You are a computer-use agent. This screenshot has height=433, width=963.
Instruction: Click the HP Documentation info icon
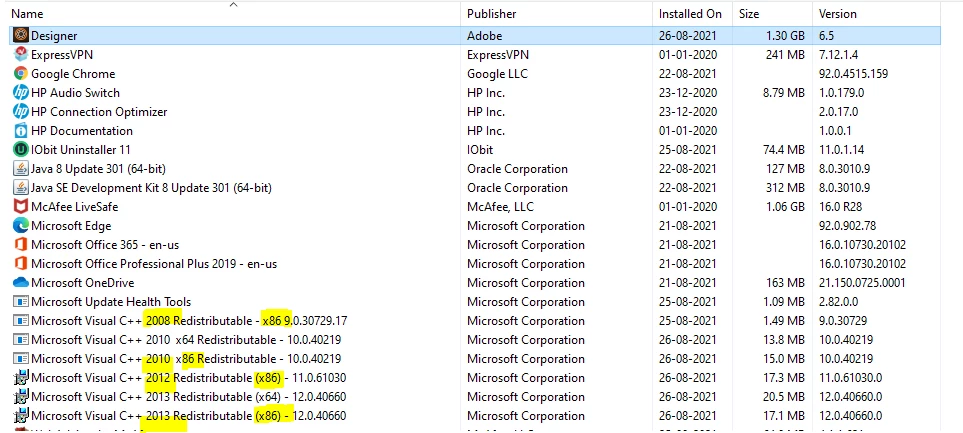pyautogui.click(x=21, y=131)
